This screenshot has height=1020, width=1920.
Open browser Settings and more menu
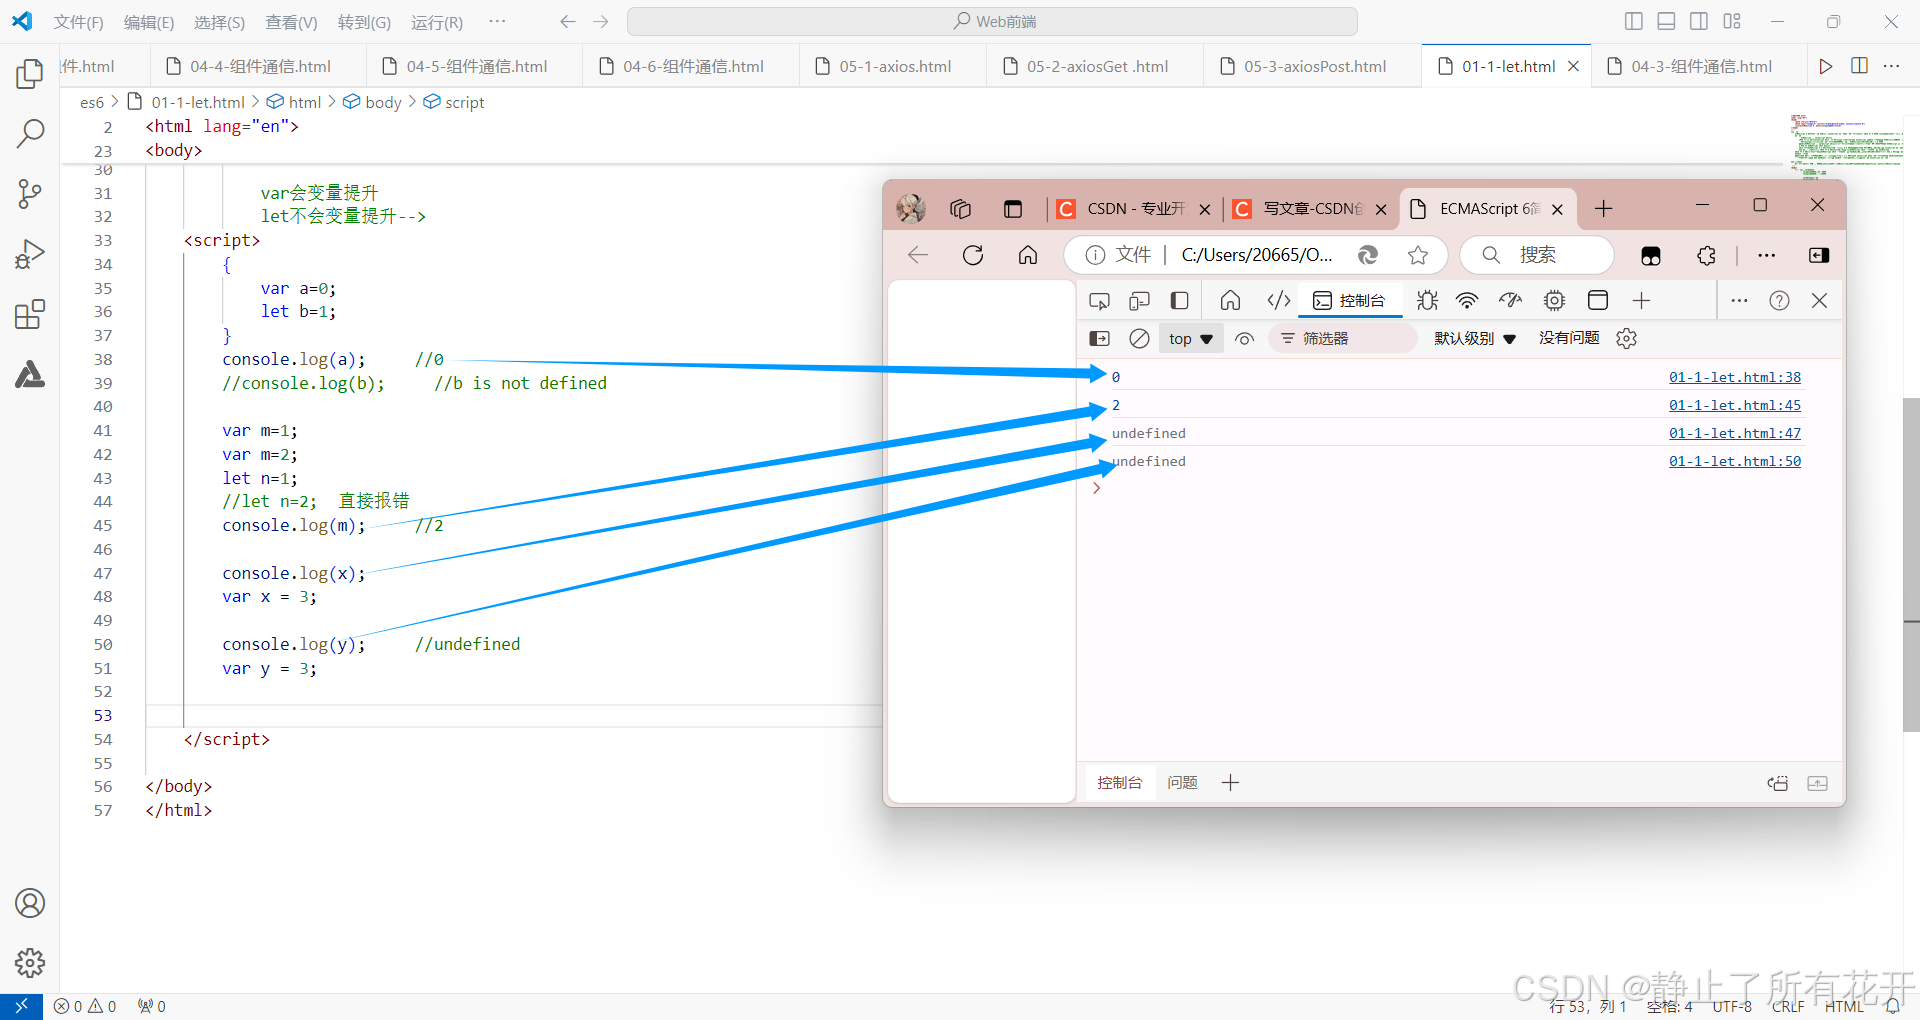click(1767, 255)
